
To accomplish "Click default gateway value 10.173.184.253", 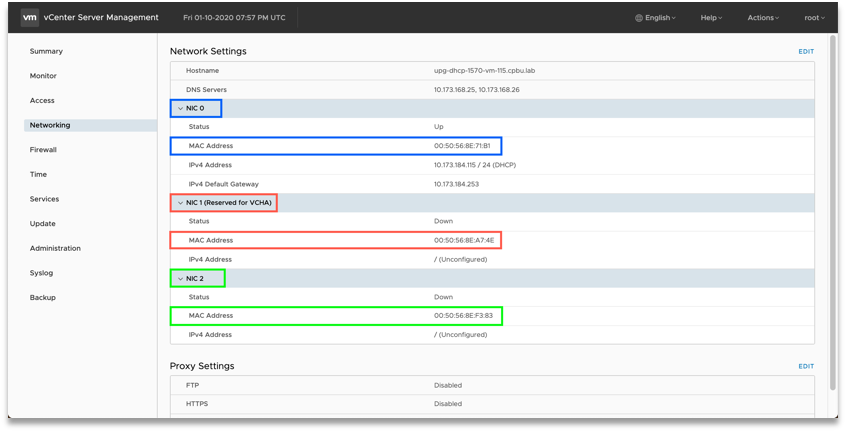I will (456, 184).
